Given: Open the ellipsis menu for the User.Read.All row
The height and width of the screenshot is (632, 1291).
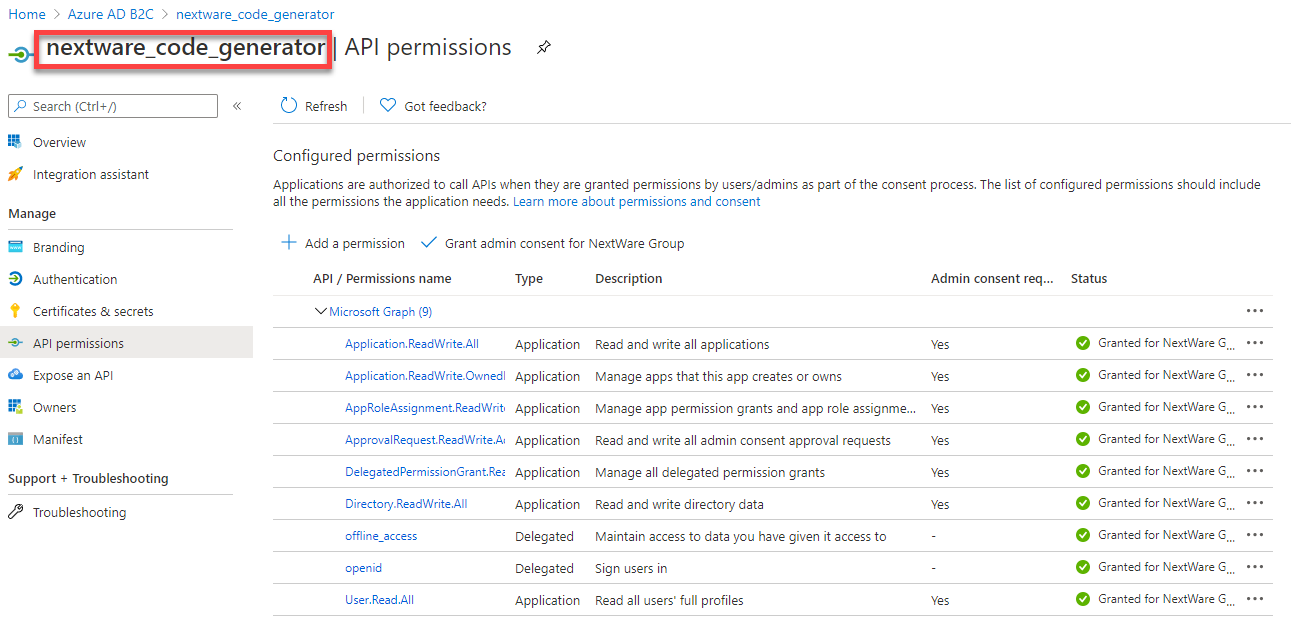Looking at the screenshot, I should point(1255,600).
